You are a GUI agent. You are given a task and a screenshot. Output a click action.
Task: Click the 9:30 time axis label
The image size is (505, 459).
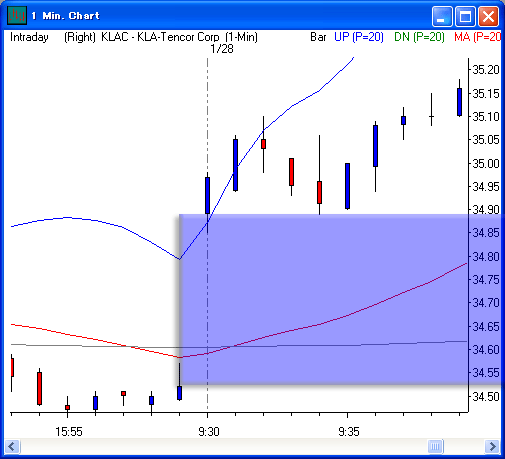(209, 432)
